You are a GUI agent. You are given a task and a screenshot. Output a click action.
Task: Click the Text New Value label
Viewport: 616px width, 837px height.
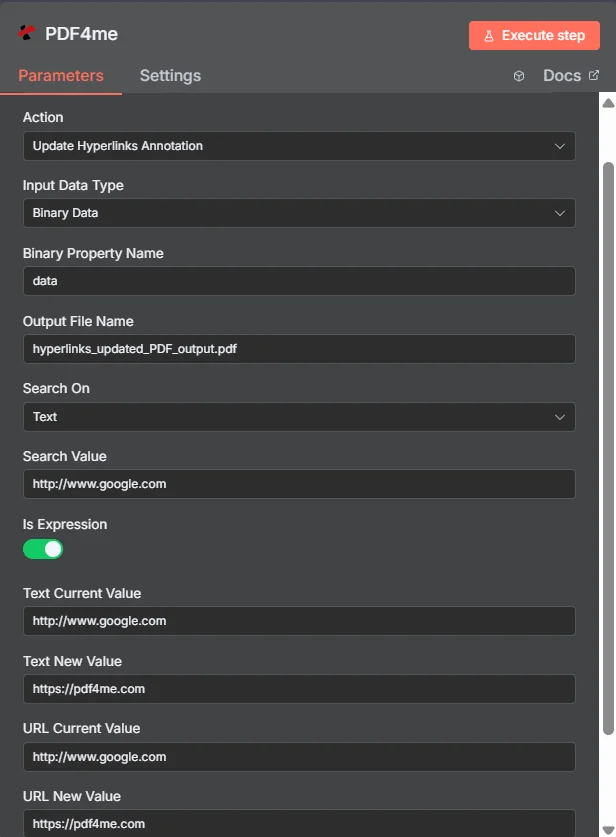coord(72,661)
